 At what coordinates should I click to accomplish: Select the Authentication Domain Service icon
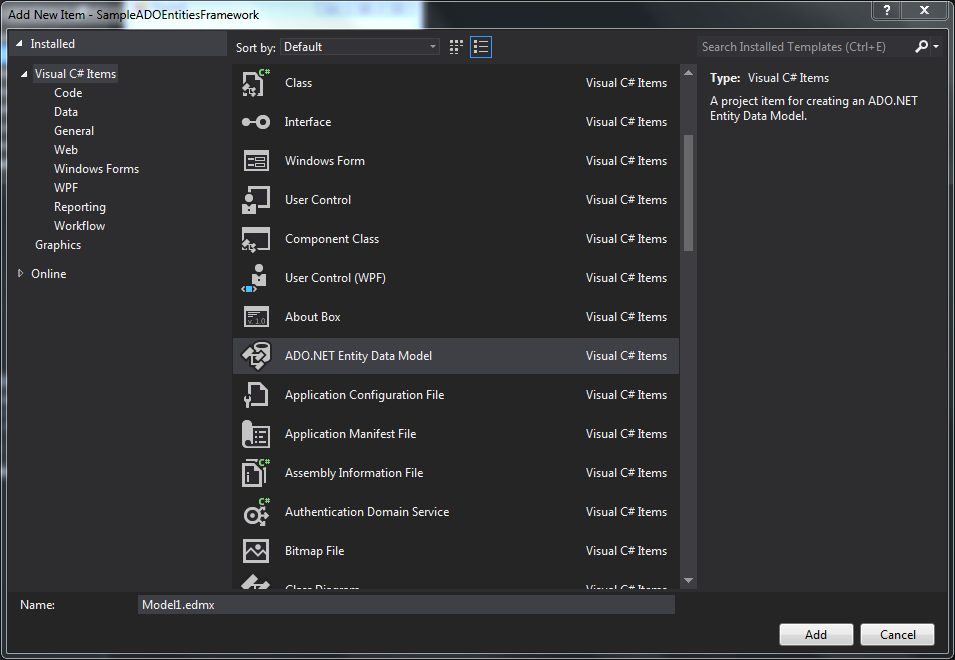pyautogui.click(x=256, y=511)
